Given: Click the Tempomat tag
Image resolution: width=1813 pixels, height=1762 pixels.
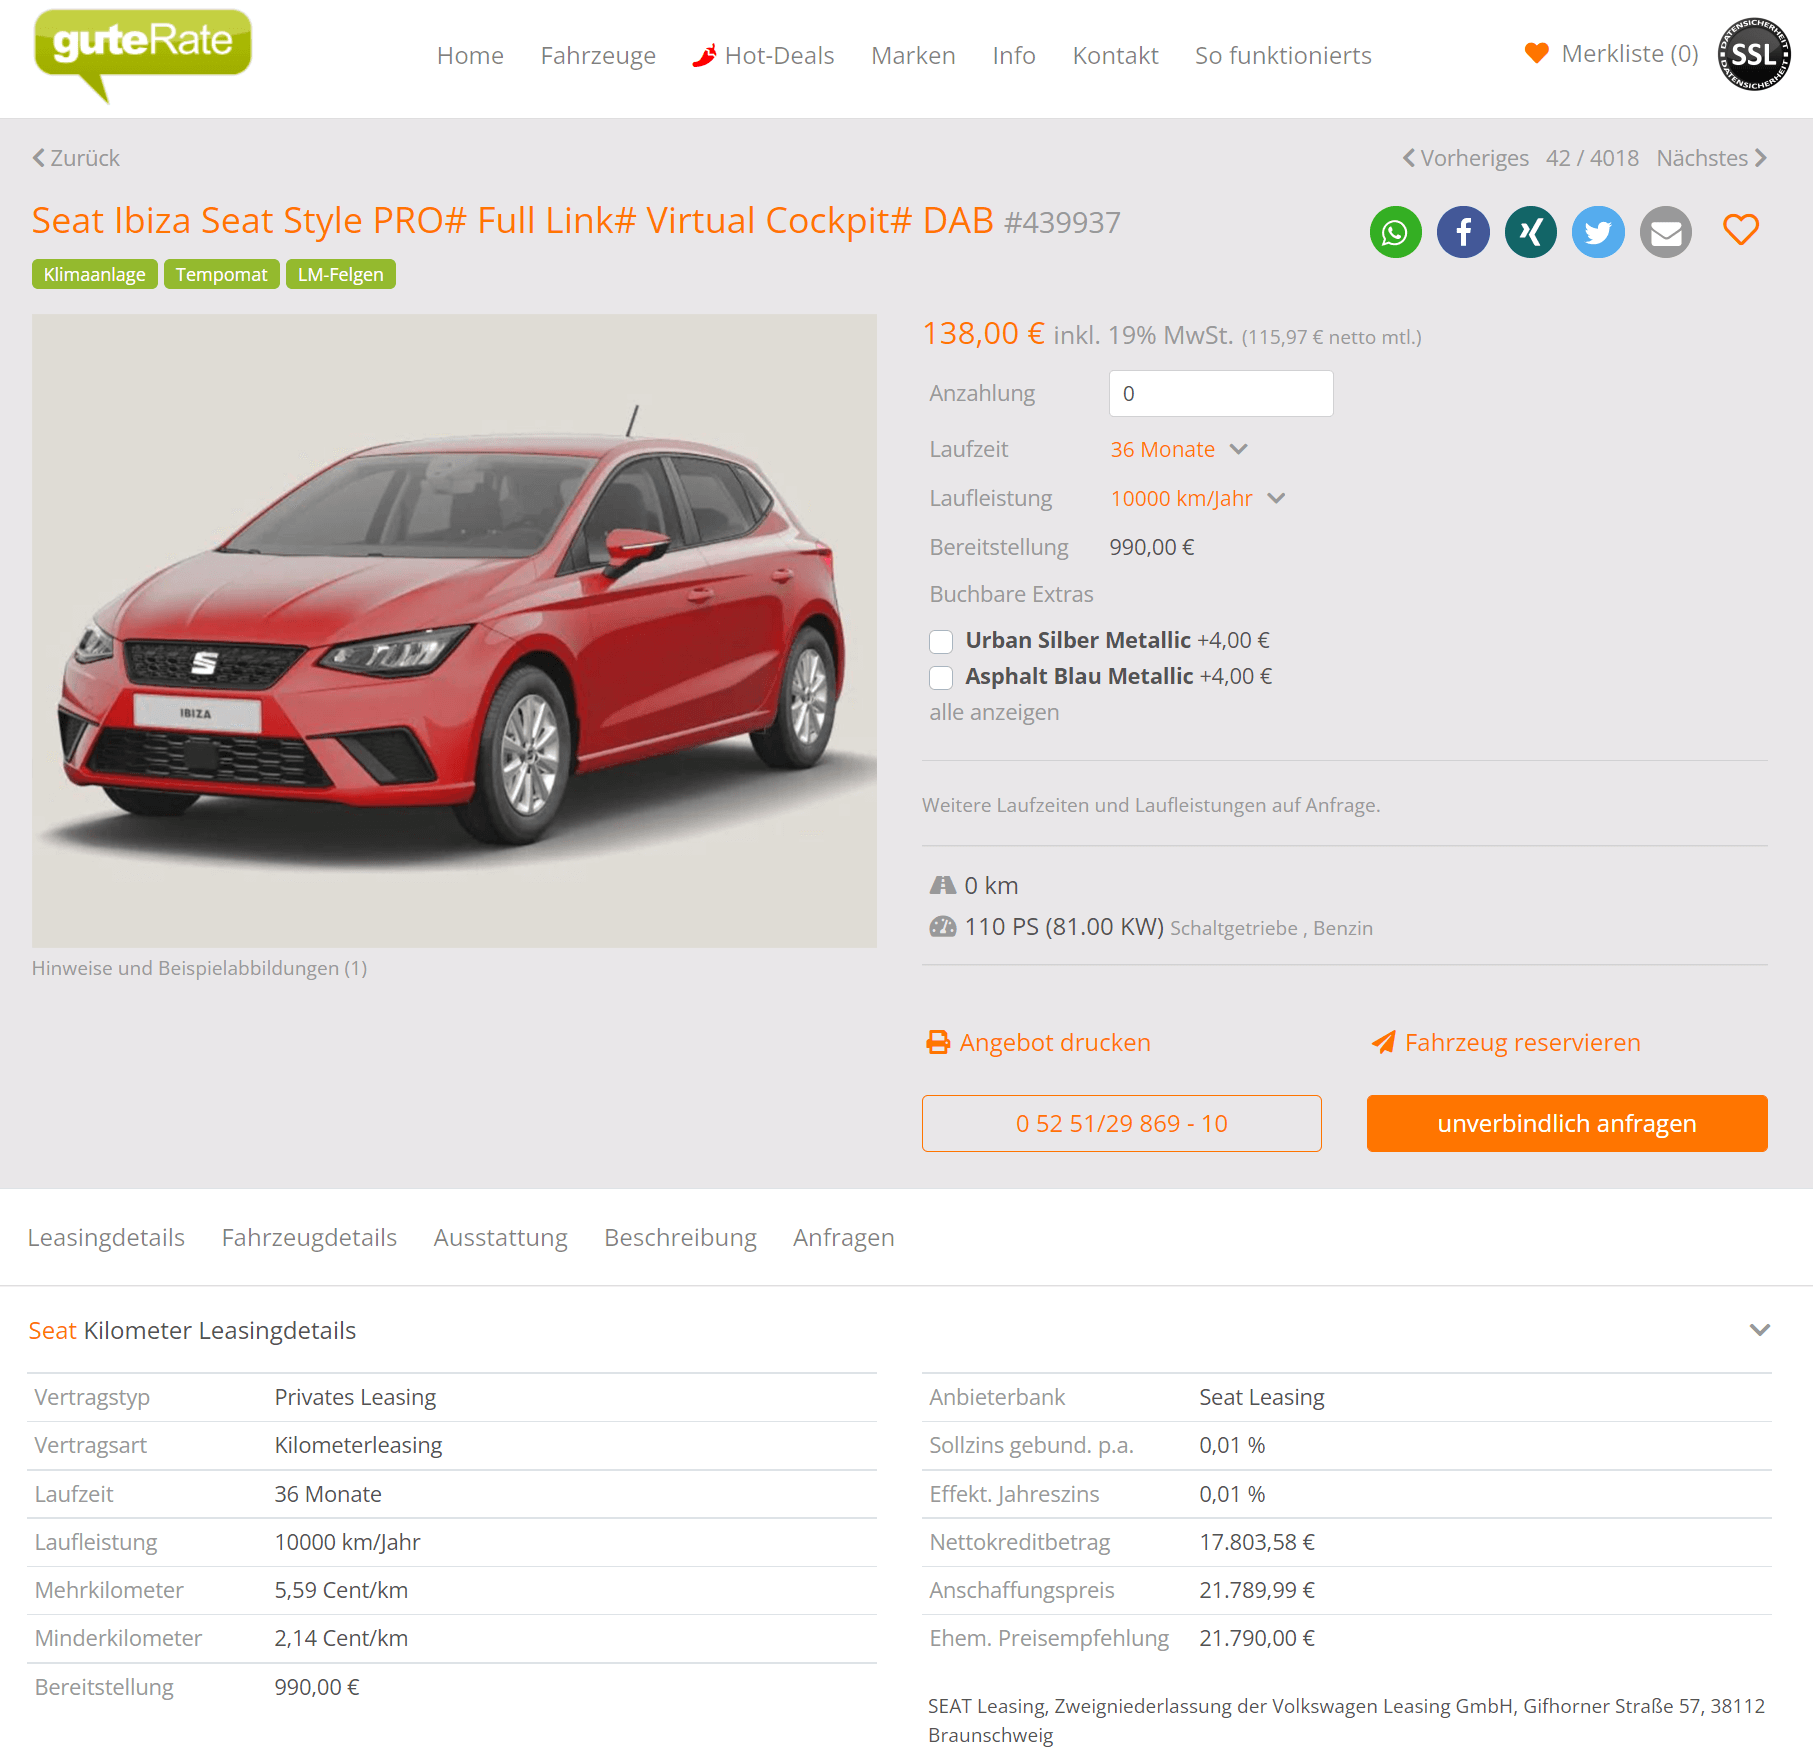Looking at the screenshot, I should click(221, 274).
